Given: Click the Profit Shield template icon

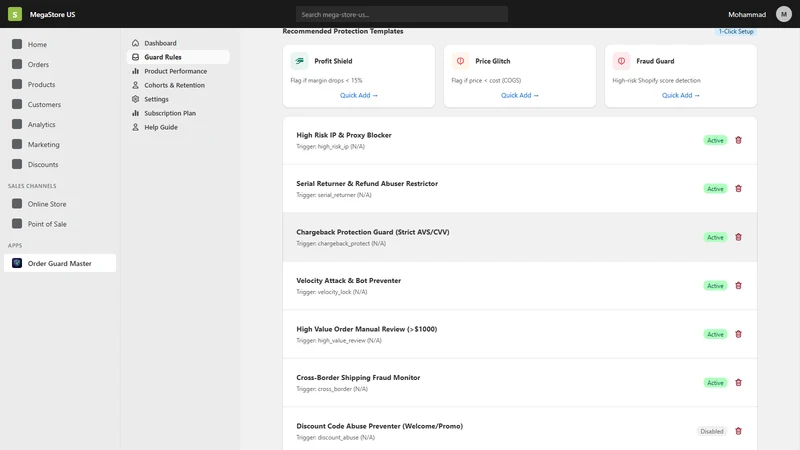Looking at the screenshot, I should 299,61.
